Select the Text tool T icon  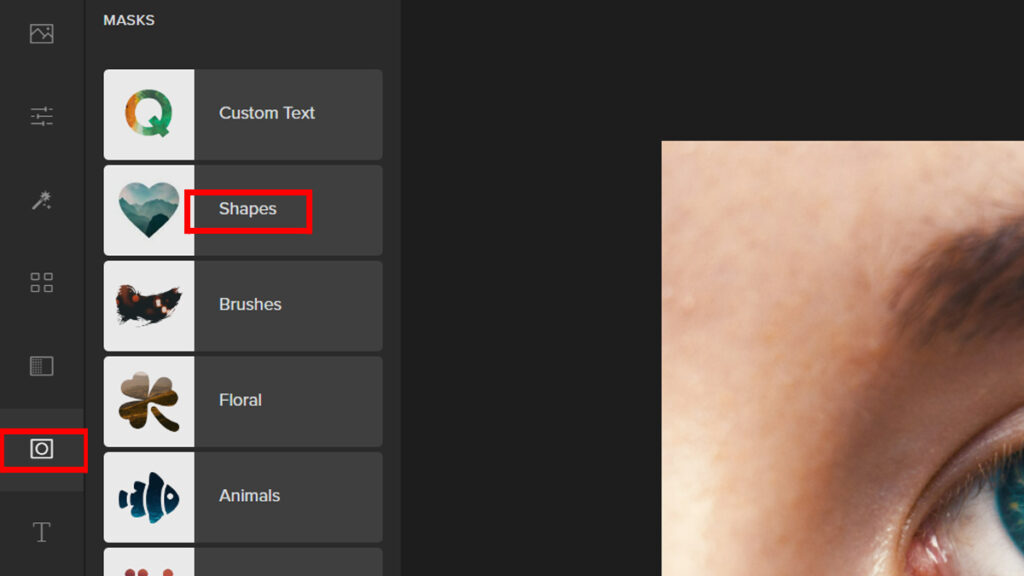coord(41,532)
